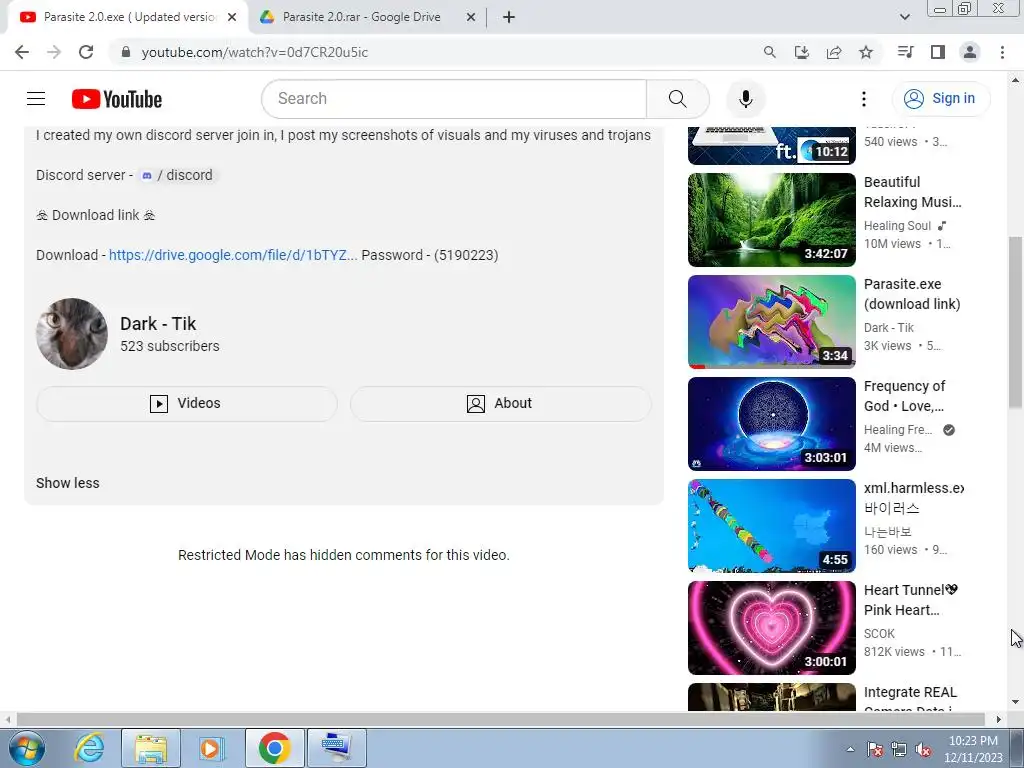This screenshot has height=768, width=1024.
Task: Bookmark this page with the star icon
Action: (866, 52)
